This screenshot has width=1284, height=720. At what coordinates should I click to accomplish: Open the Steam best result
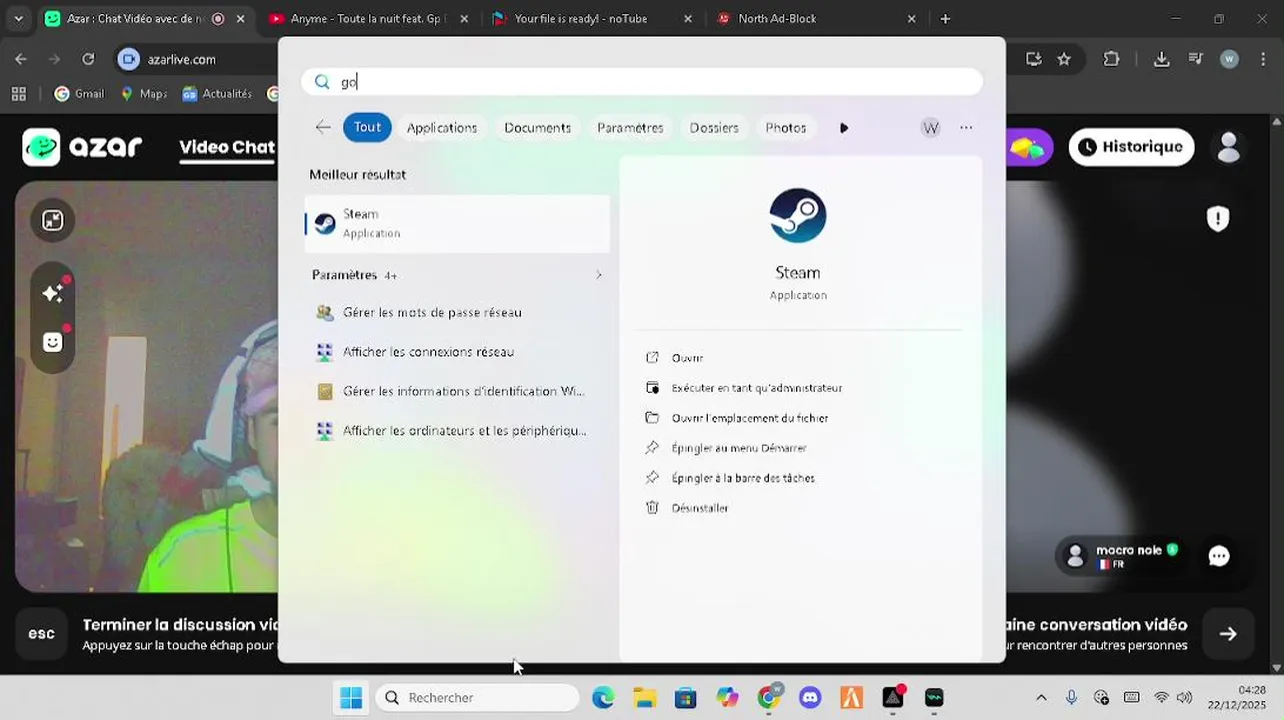(457, 223)
